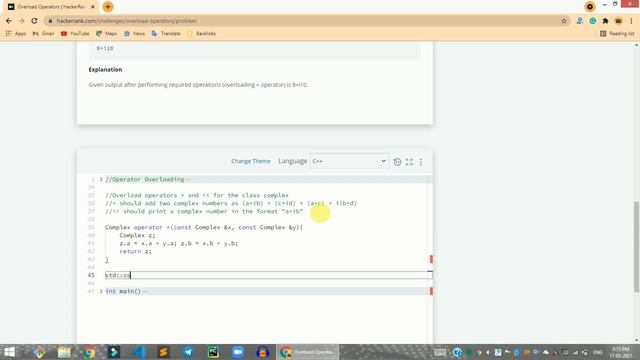640x360 pixels.
Task: Open the ENG language tray indicator
Action: (598, 352)
